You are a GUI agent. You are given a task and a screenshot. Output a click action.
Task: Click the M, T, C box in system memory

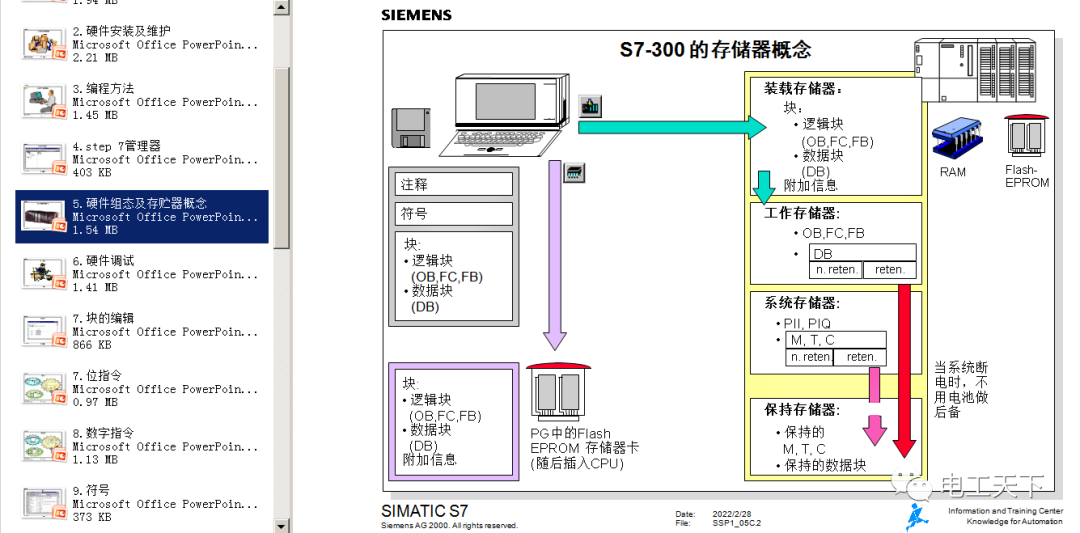pos(835,340)
